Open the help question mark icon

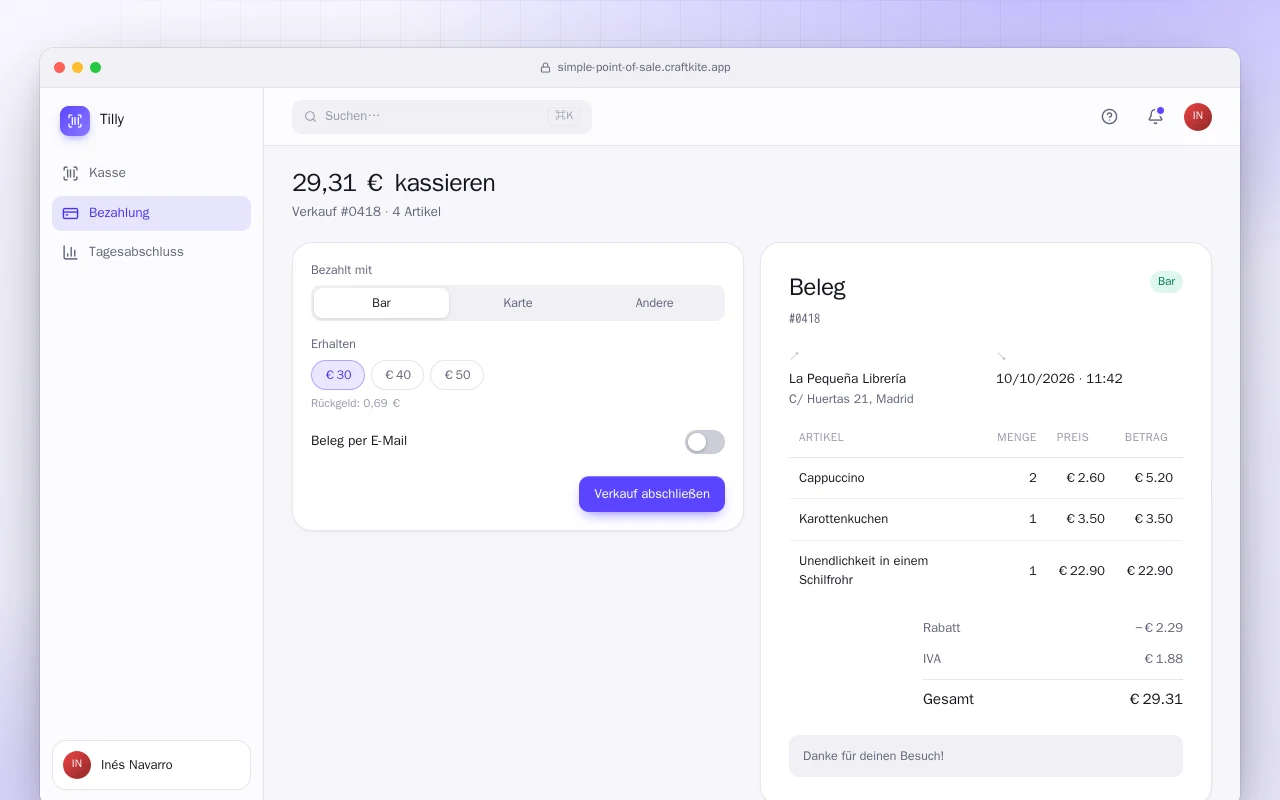1109,116
